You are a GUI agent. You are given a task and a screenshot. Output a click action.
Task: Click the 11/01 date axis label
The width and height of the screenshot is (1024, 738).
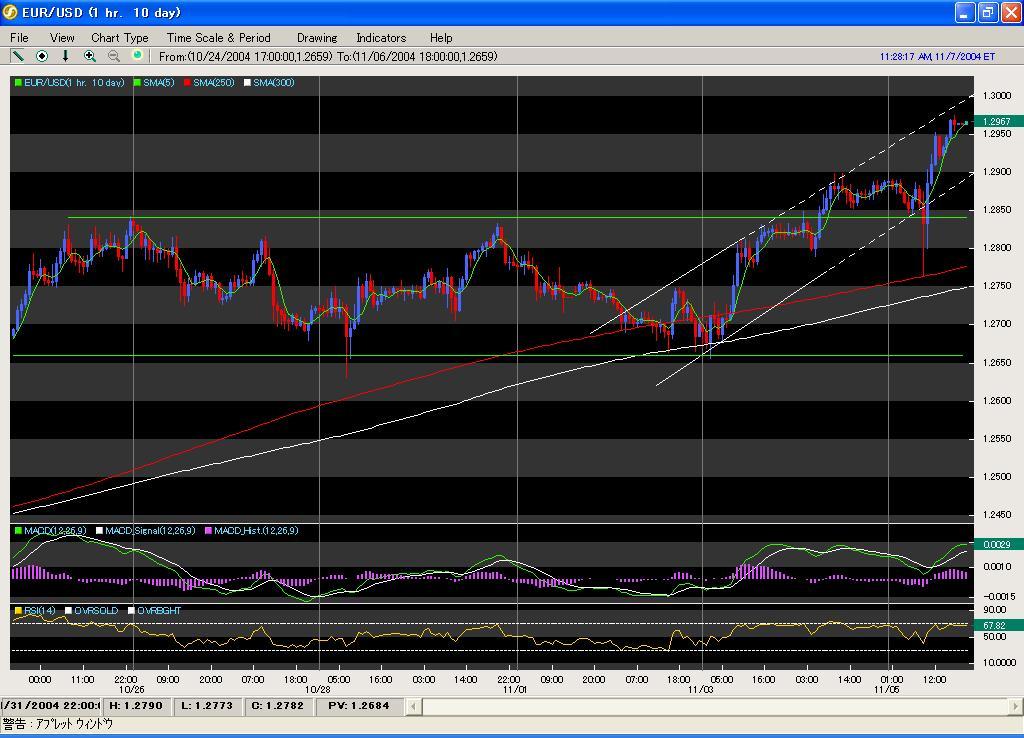coord(515,690)
